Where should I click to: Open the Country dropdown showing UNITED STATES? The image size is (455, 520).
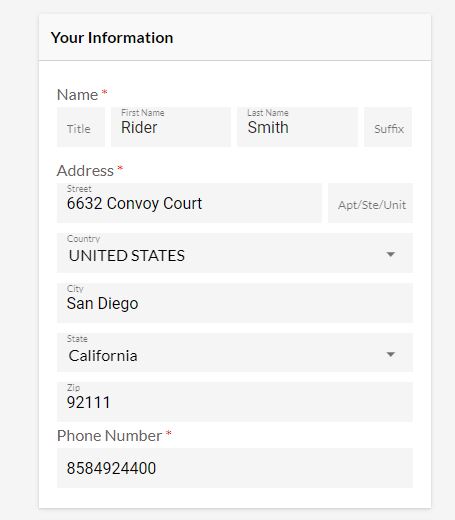click(235, 253)
